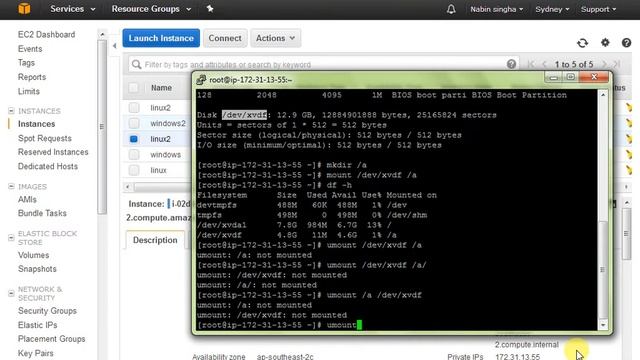
Task: Click the instance table scroll-left arrow
Action: (128, 187)
